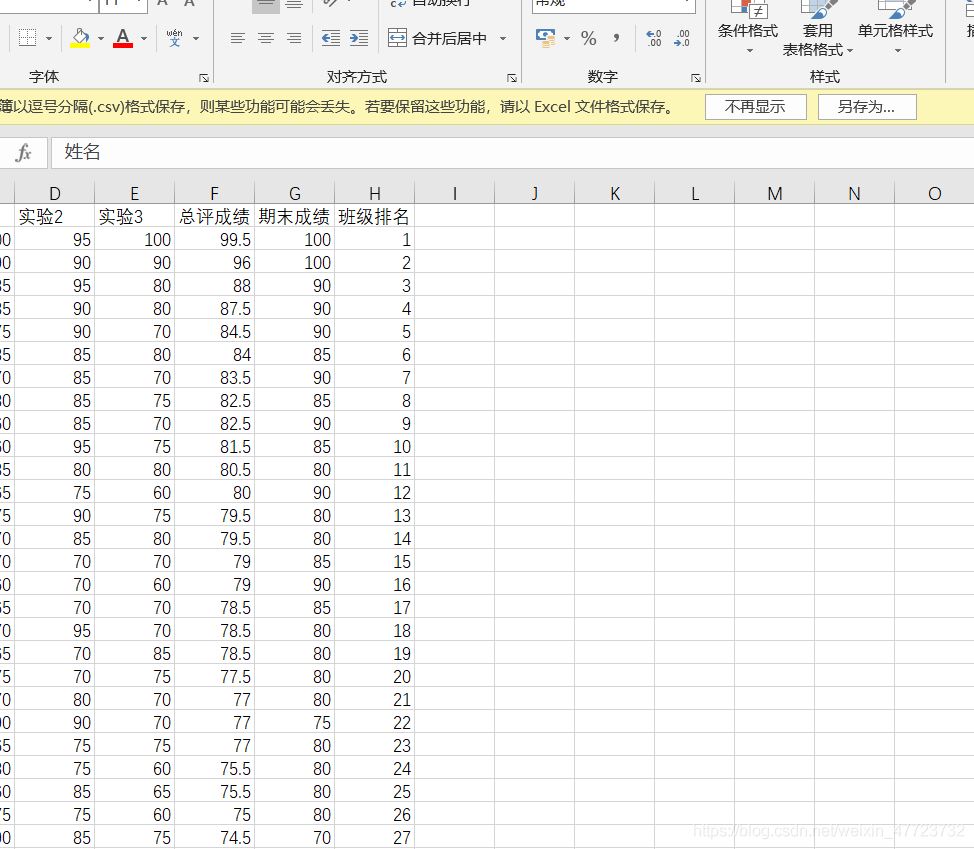Viewport: 974px width, 849px height.
Task: Select column F header
Action: [x=214, y=193]
